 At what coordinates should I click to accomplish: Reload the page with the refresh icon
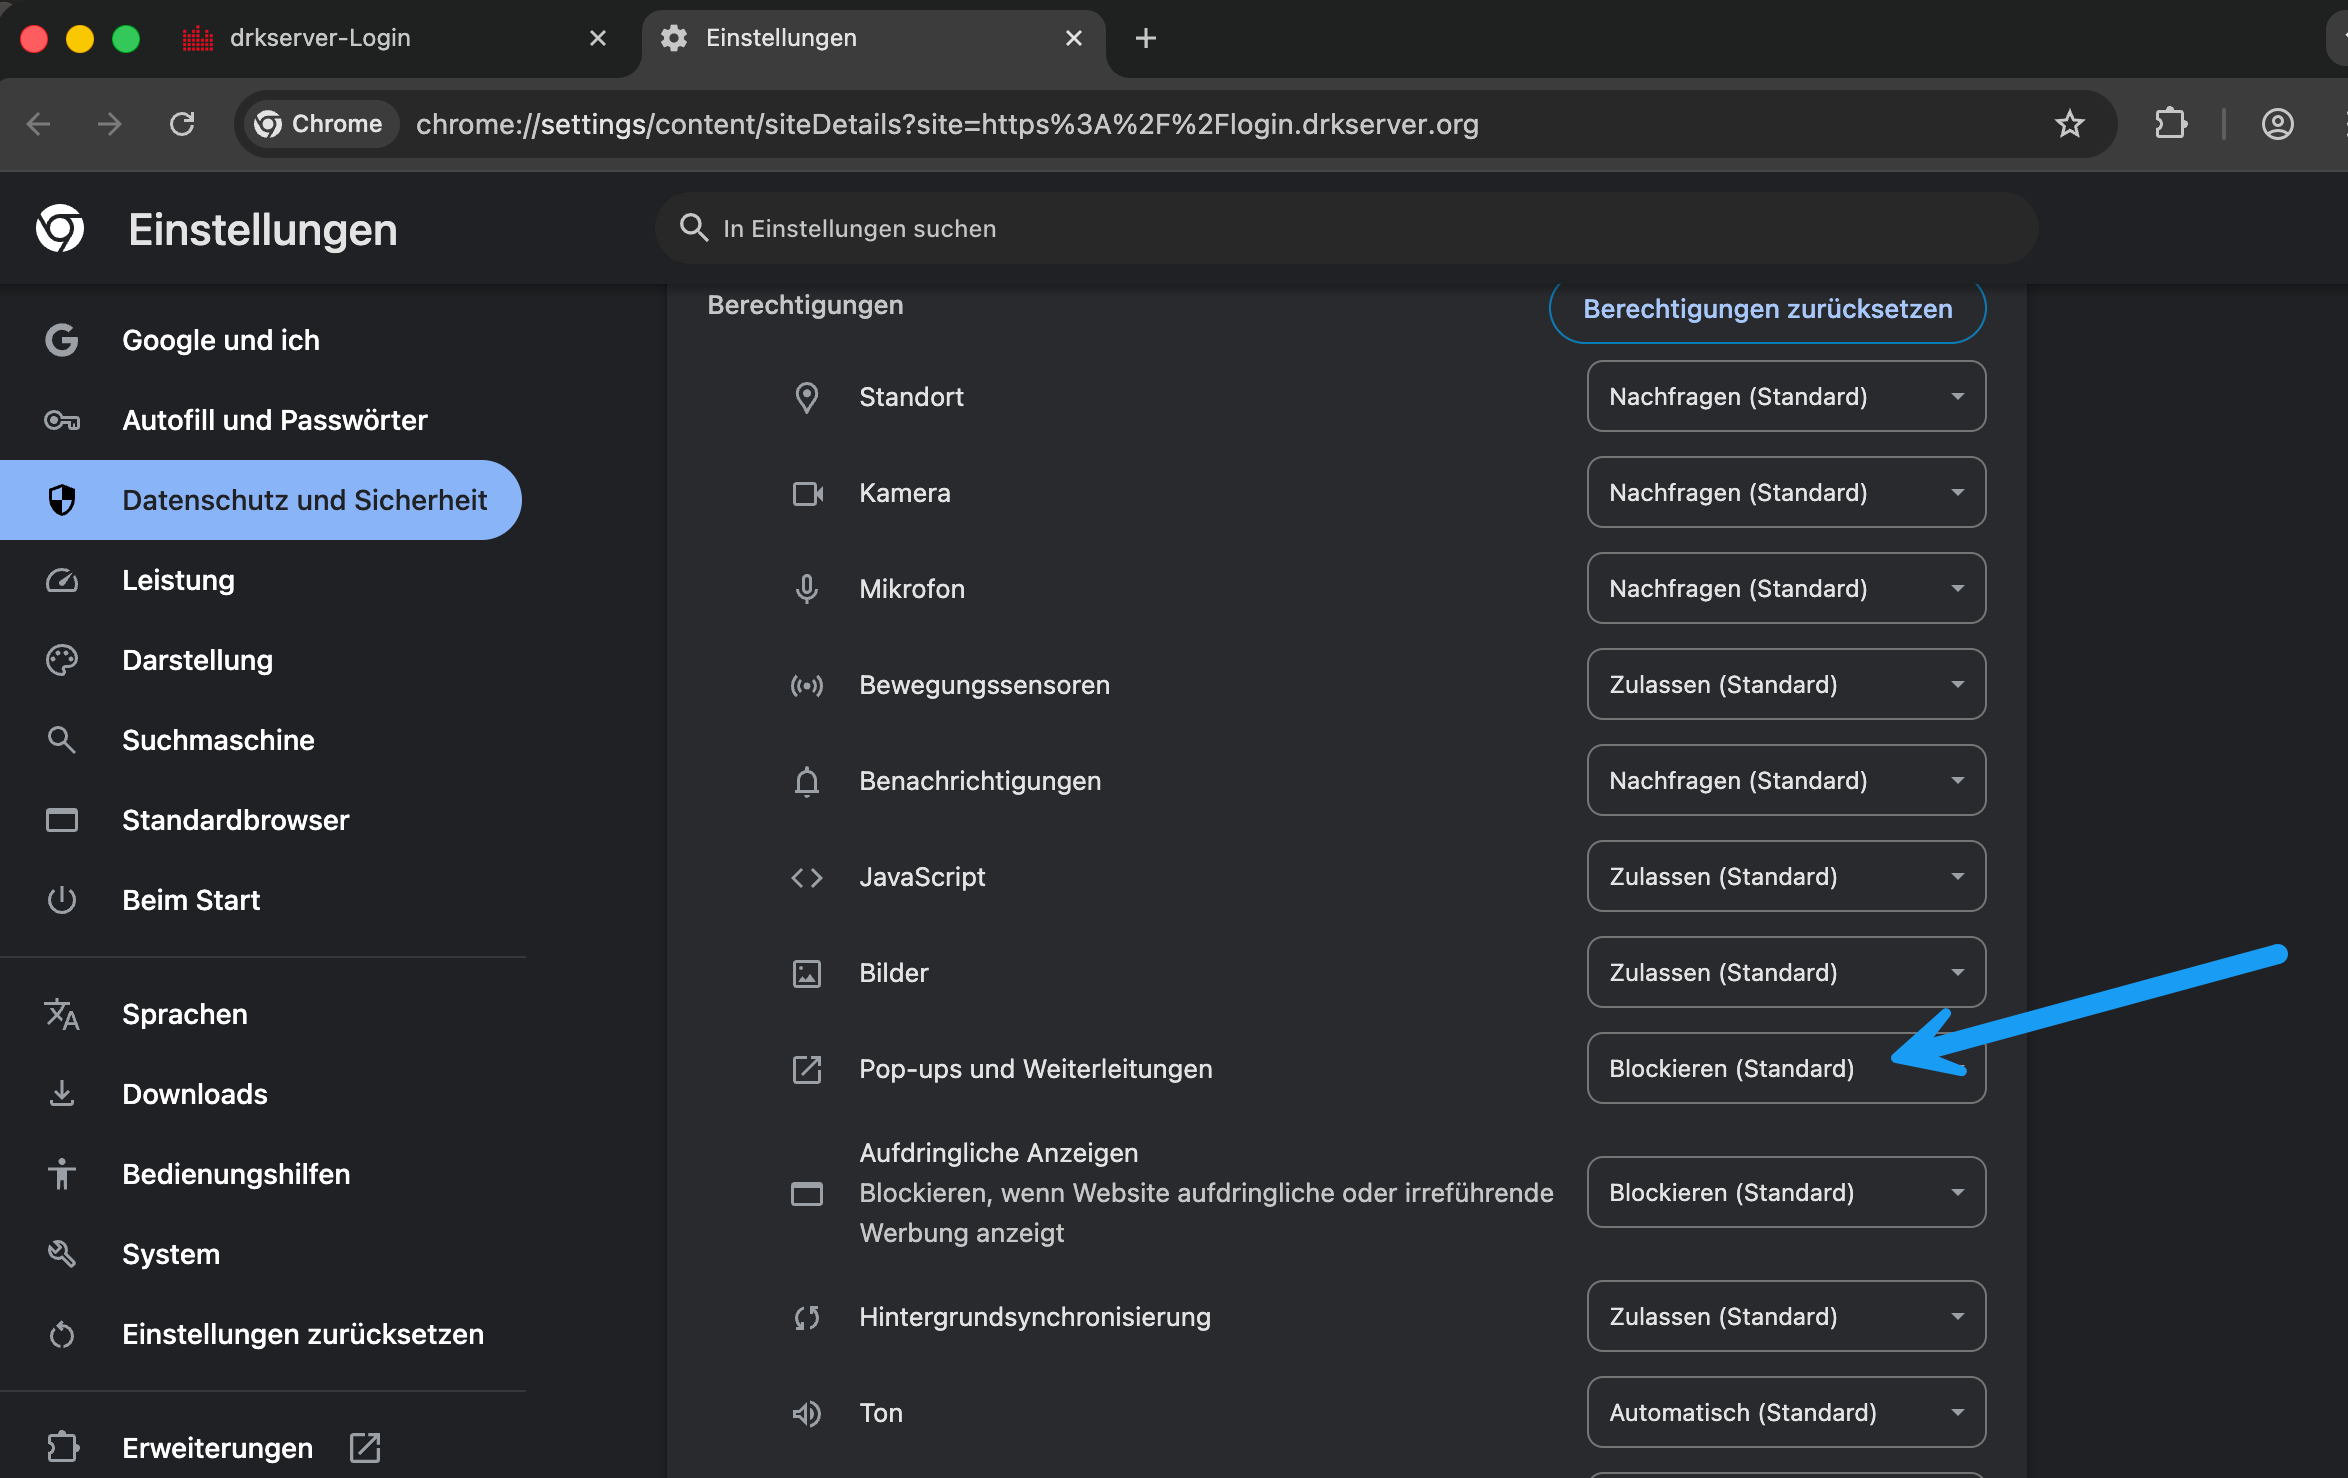click(x=182, y=124)
